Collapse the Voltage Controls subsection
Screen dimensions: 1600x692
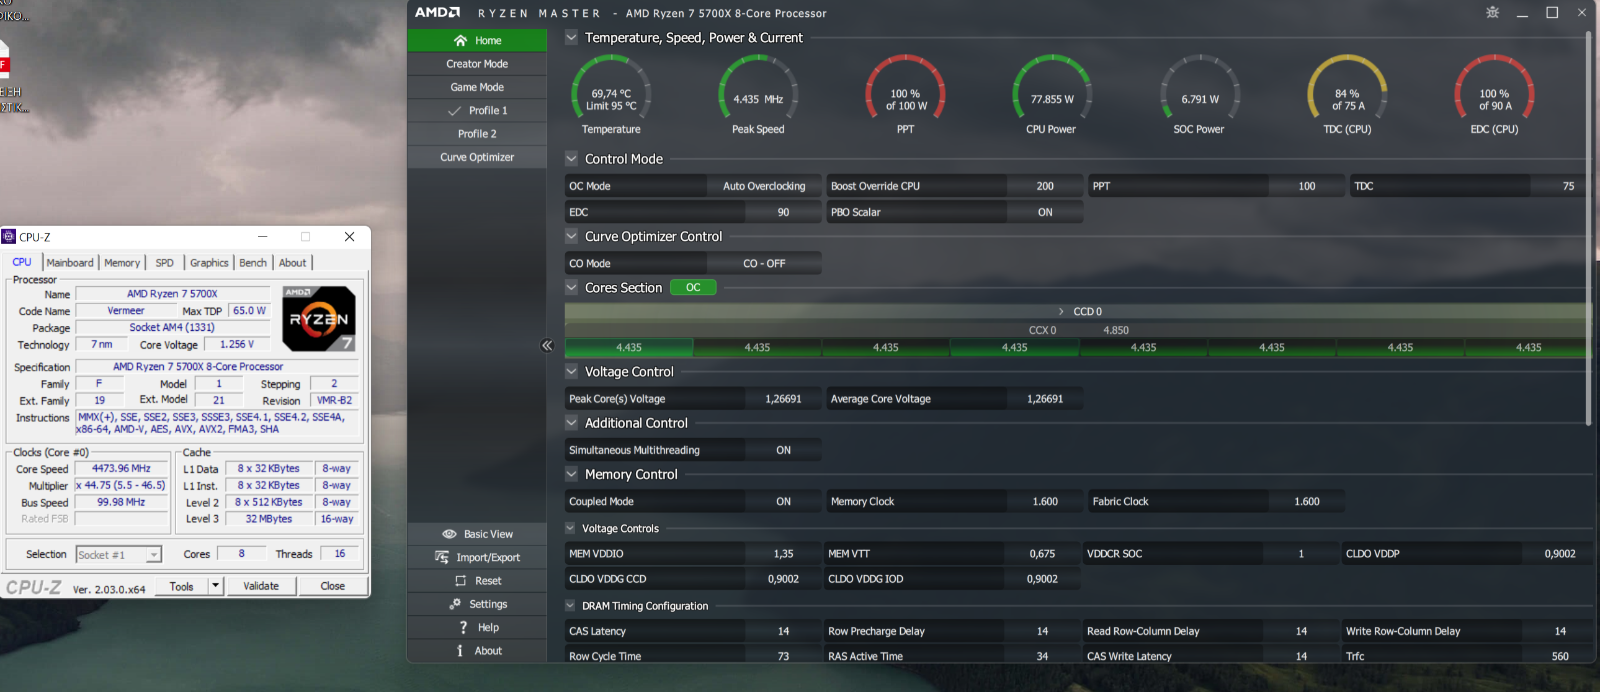[x=571, y=529]
